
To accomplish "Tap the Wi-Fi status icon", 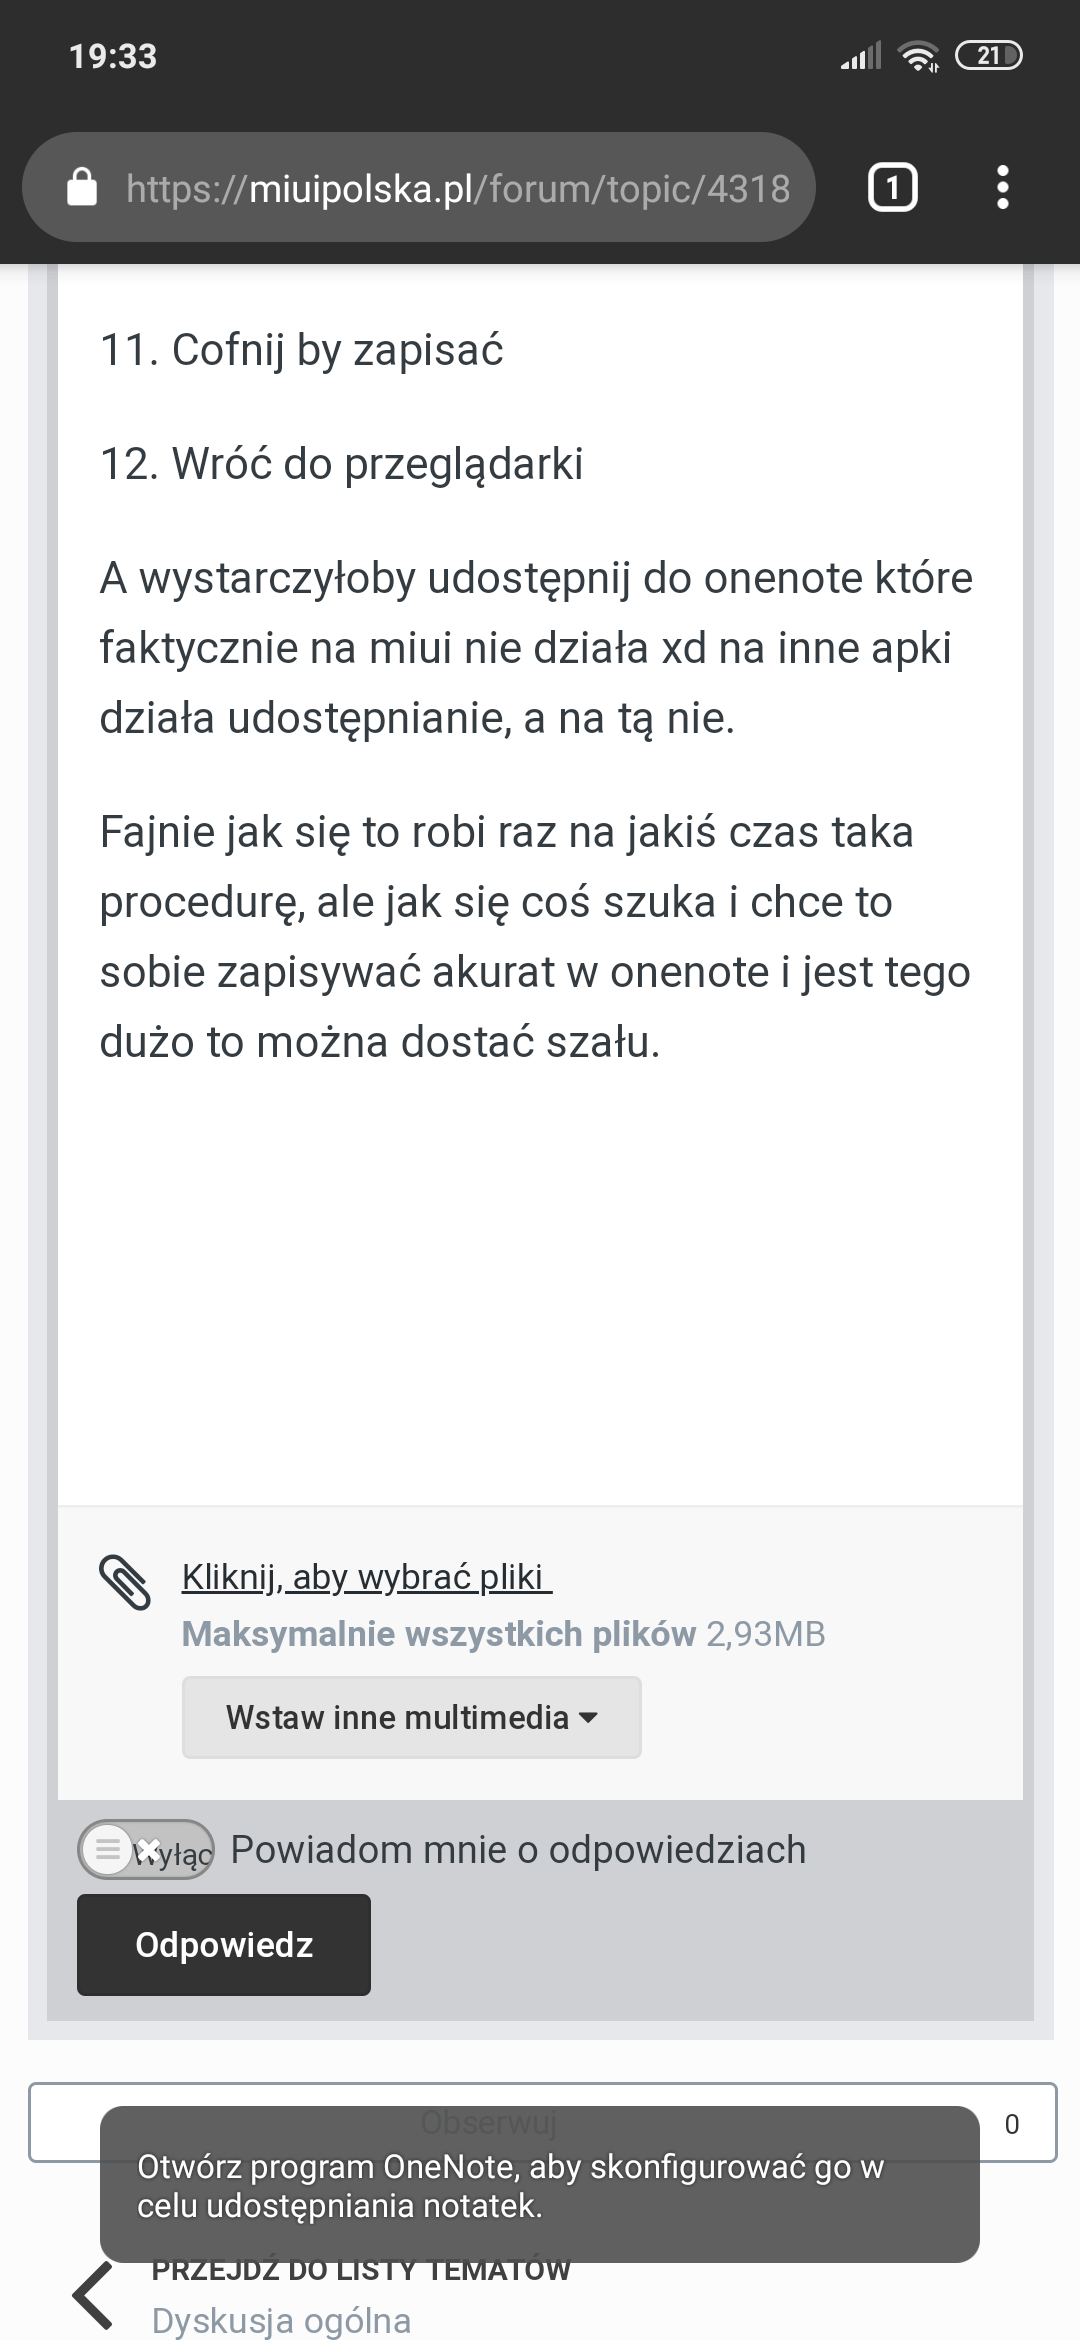I will click(x=918, y=57).
